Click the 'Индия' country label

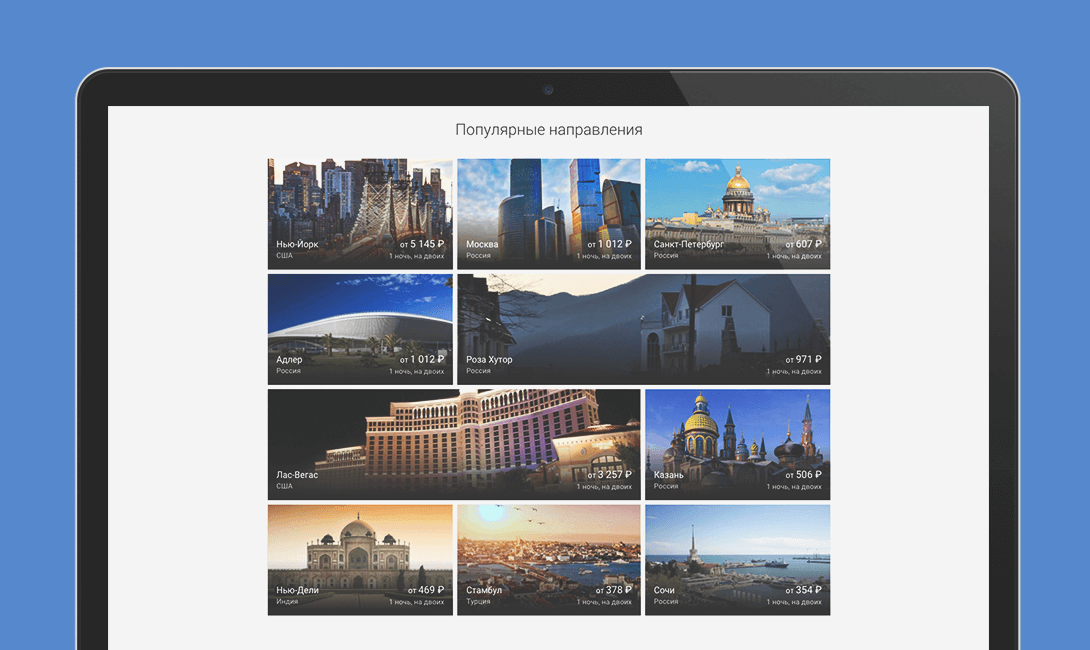coord(287,601)
